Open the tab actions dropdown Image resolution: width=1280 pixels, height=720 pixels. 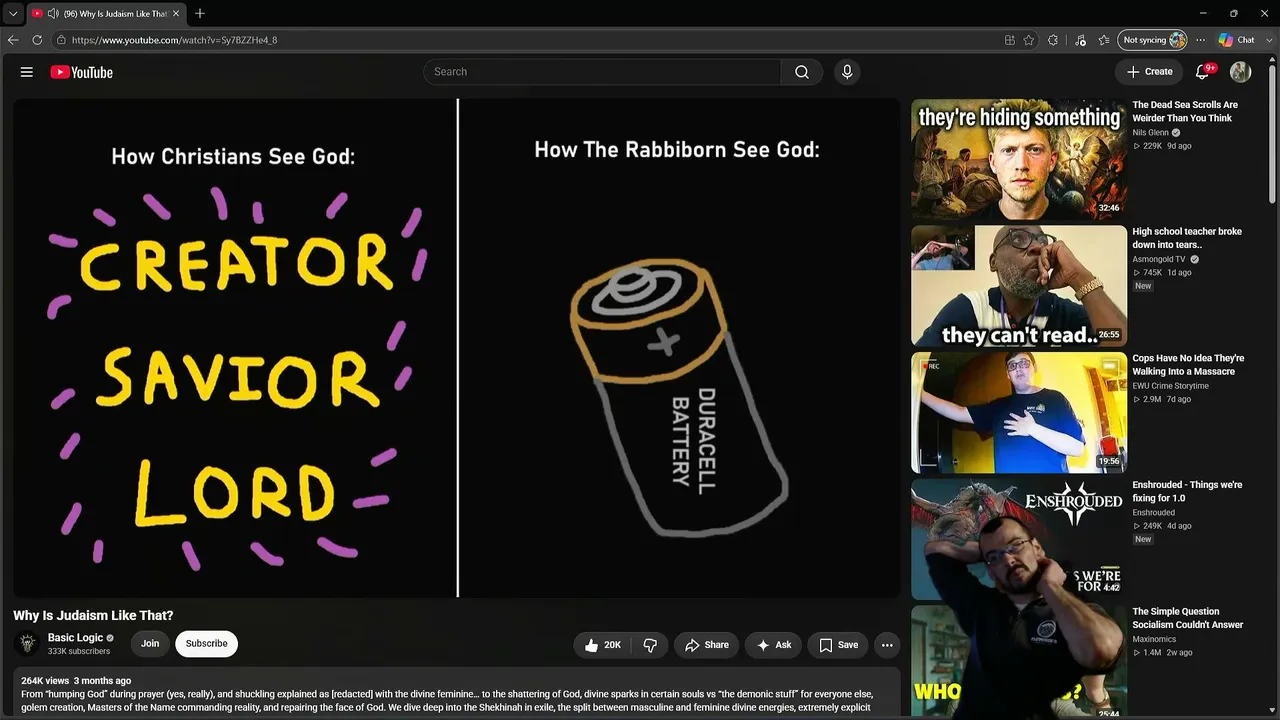(13, 14)
